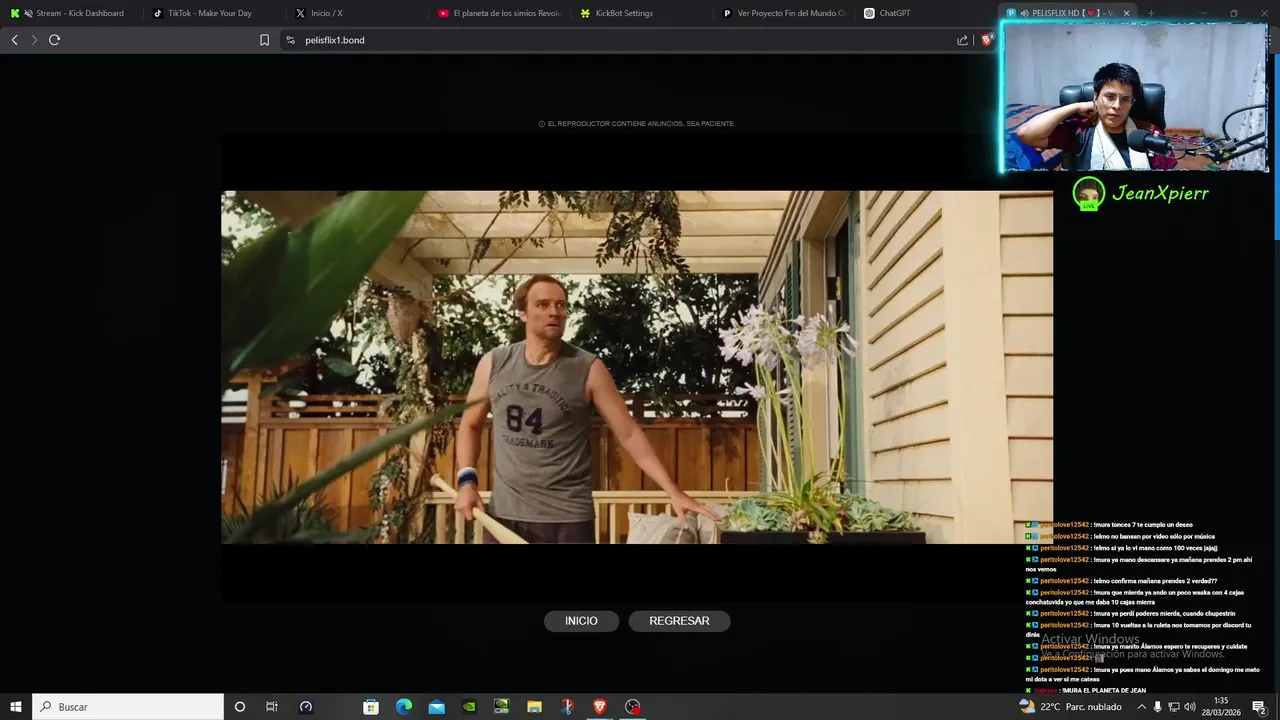The image size is (1280, 720).
Task: Open the Mail app on taskbar
Action: [x=437, y=707]
